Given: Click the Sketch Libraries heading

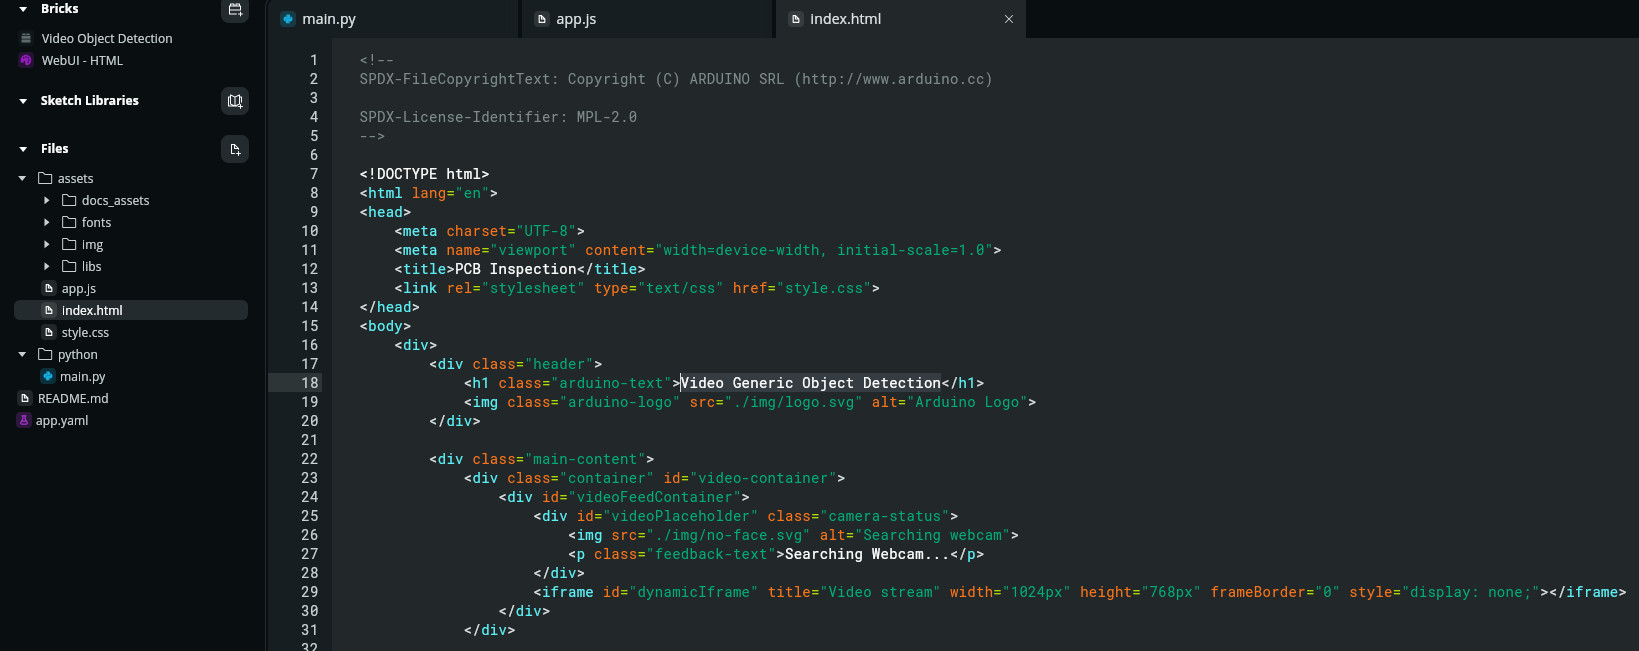Looking at the screenshot, I should point(90,101).
